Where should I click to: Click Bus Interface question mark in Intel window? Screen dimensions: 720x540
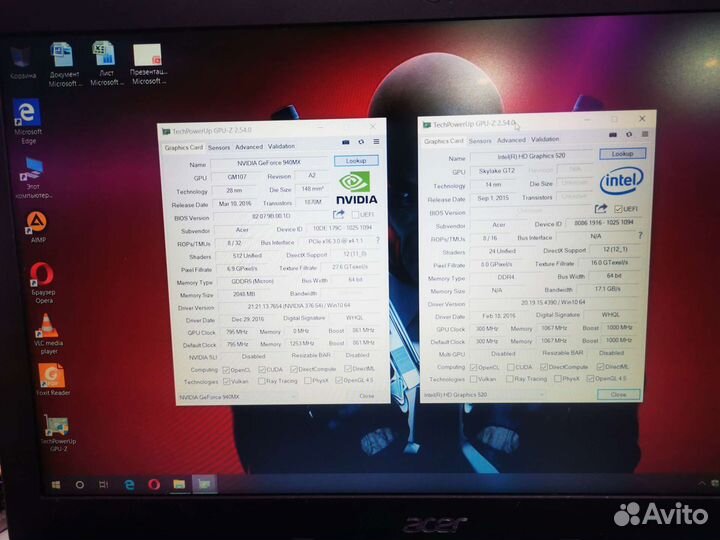point(640,235)
